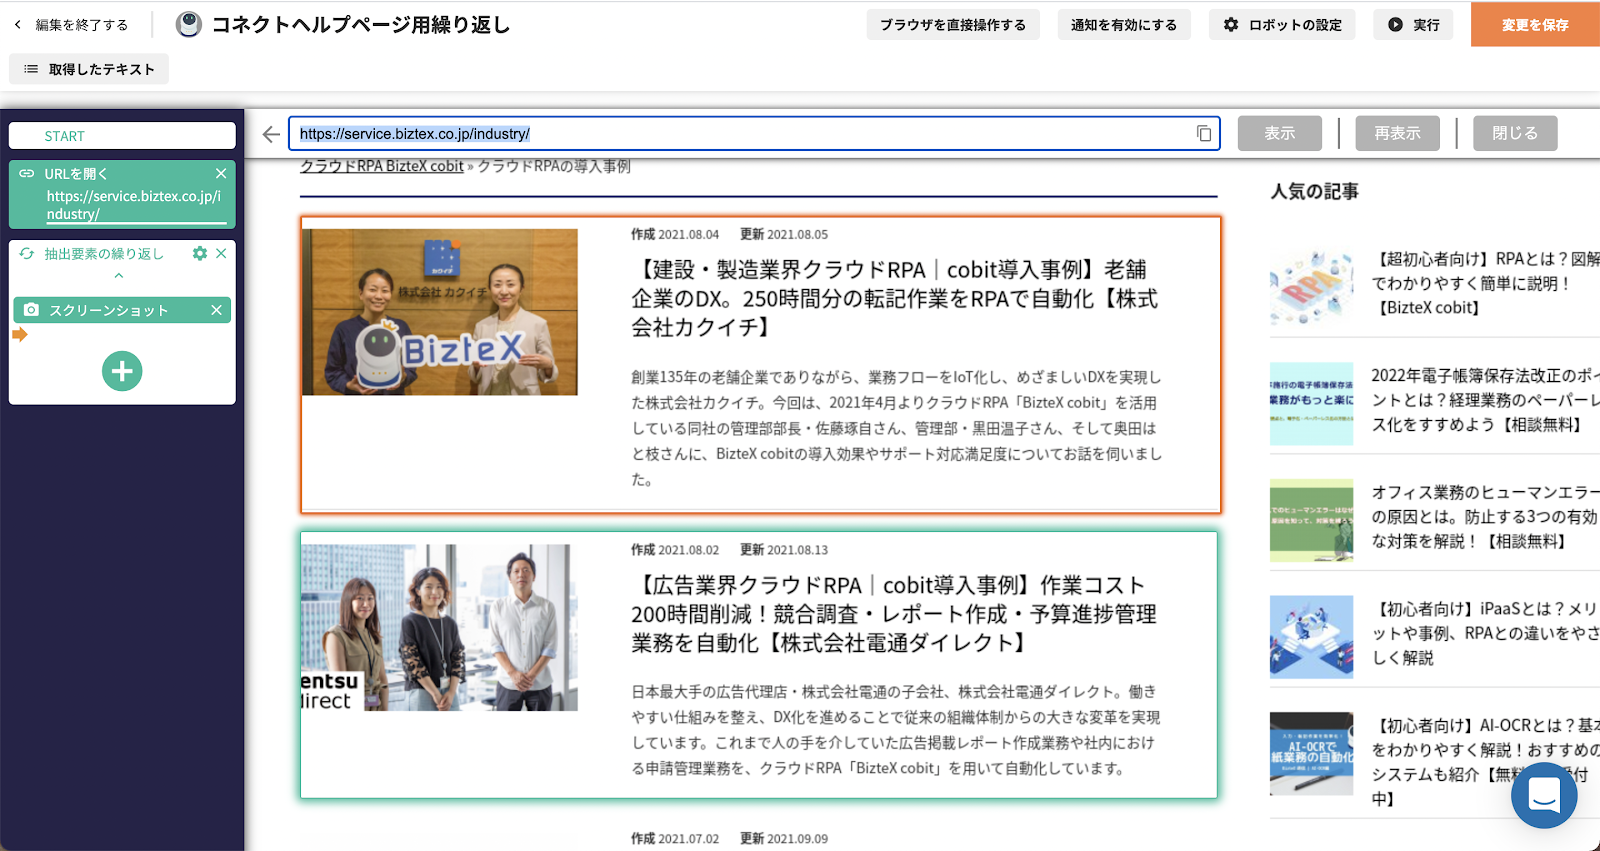Open settings gear of 抽出要素の繰り返し step

pos(200,254)
